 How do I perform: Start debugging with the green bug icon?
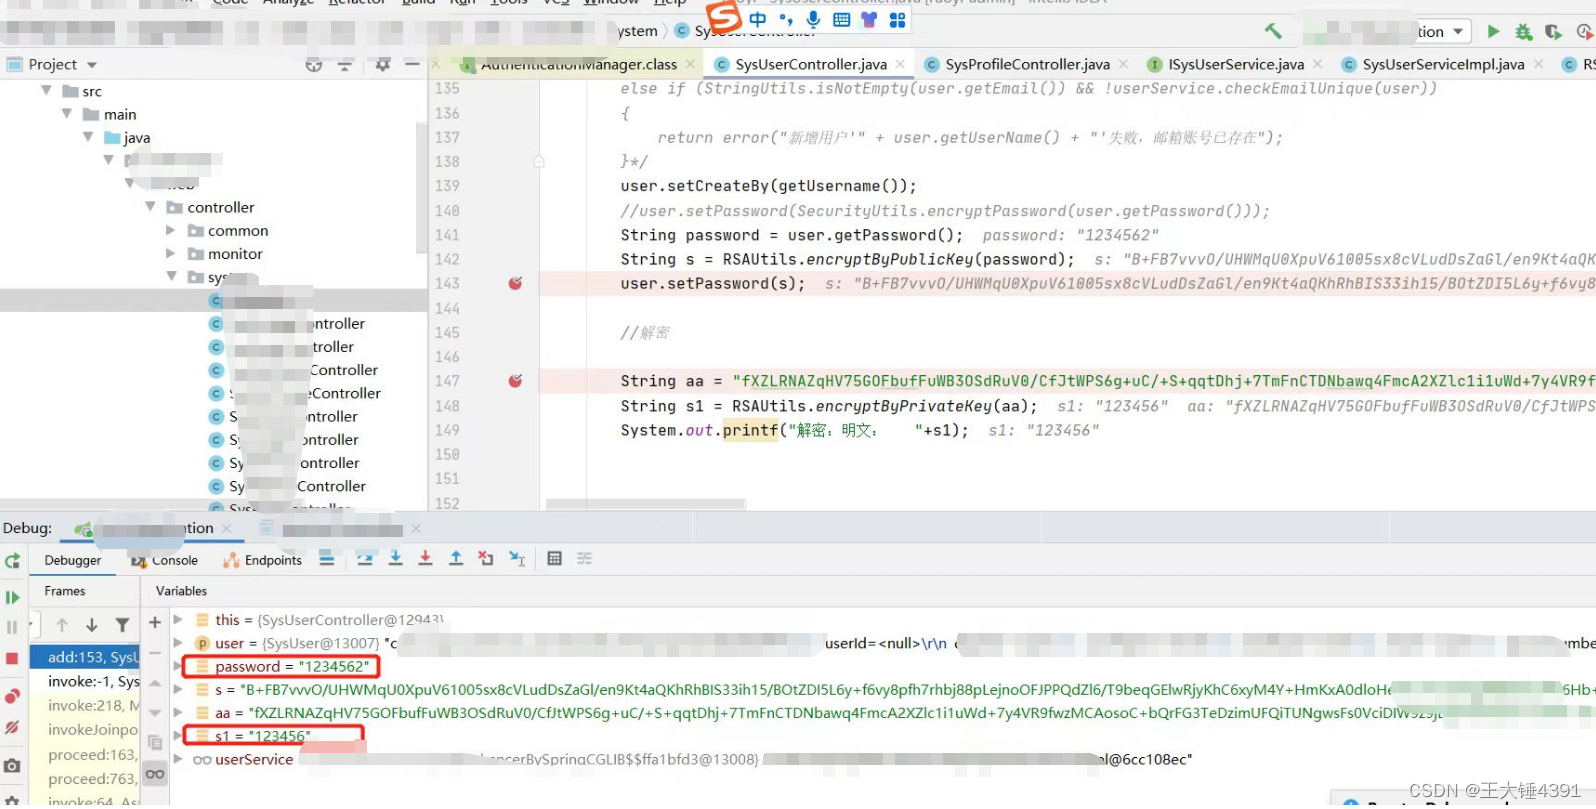(1523, 32)
